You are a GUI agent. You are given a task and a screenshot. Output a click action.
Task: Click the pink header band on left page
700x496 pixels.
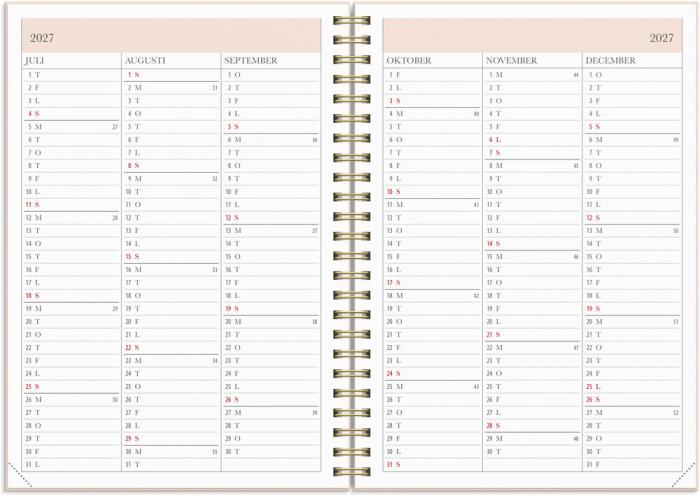point(170,35)
